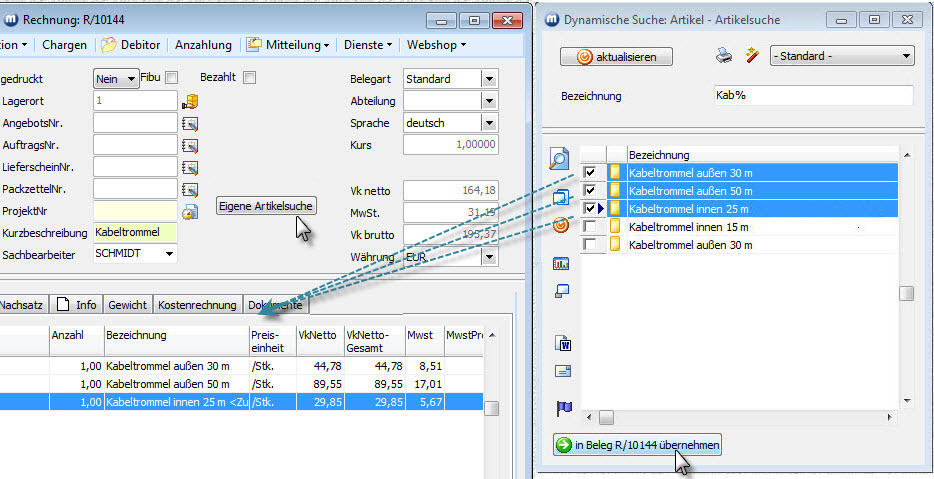934x479 pixels.
Task: Open the Mitteilung menu
Action: pyautogui.click(x=288, y=45)
